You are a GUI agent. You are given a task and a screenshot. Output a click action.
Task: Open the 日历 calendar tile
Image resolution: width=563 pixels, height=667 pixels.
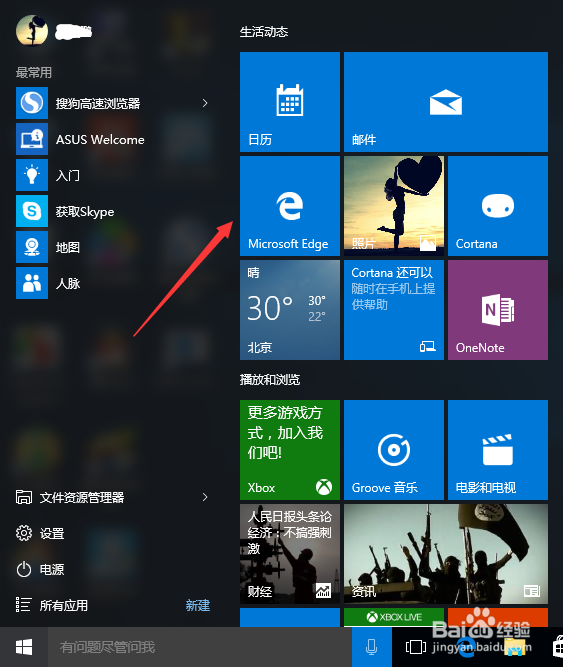[290, 102]
